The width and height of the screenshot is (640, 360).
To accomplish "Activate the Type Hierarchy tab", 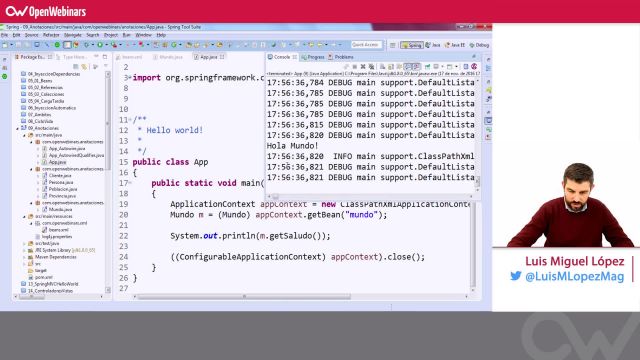I will tap(72, 57).
